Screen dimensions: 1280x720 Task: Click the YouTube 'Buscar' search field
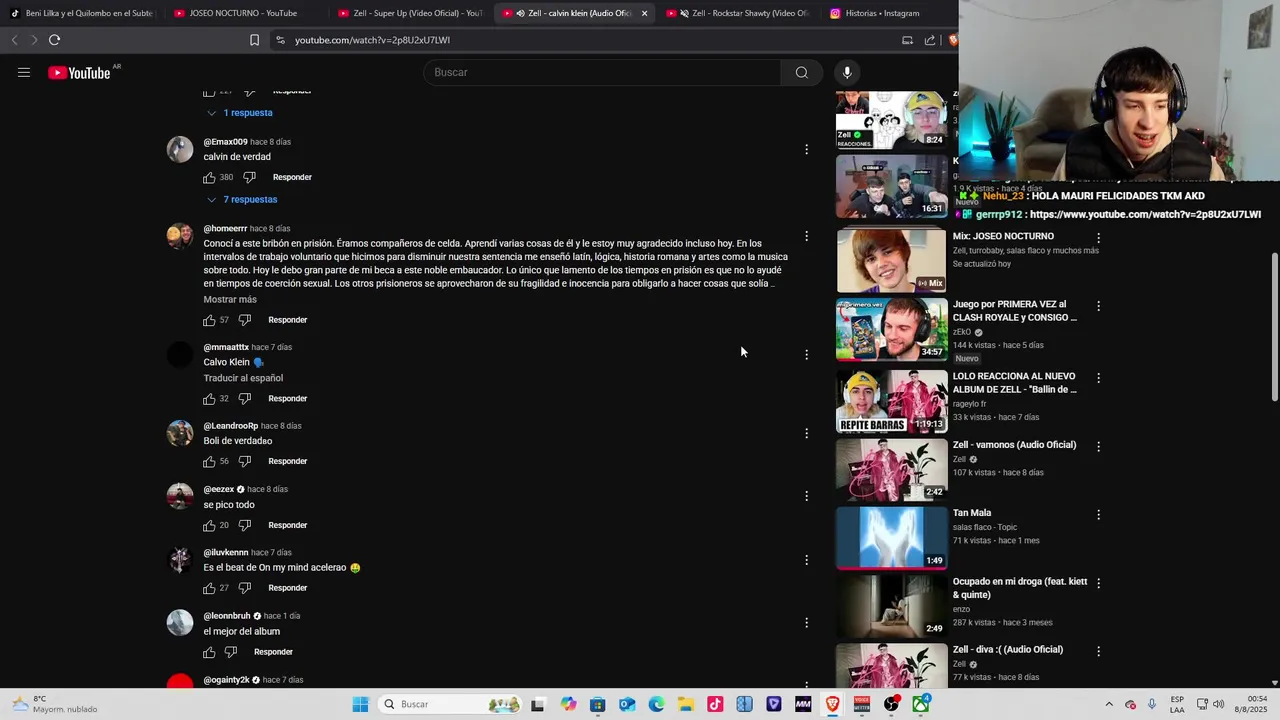[x=602, y=72]
